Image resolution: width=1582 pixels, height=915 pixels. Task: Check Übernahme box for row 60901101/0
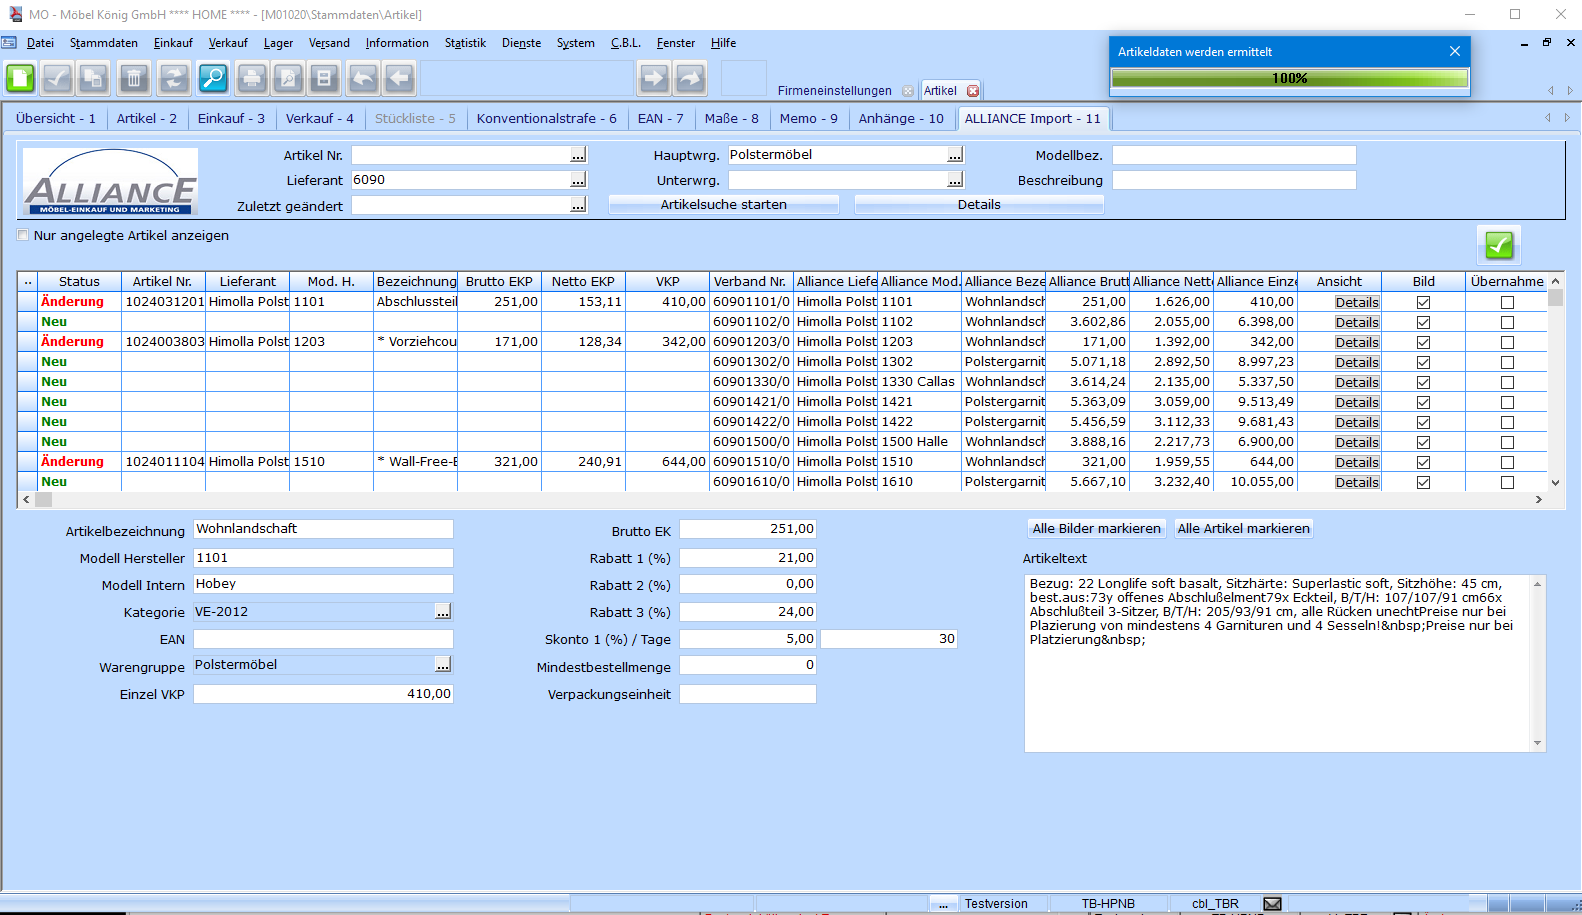click(x=1507, y=302)
